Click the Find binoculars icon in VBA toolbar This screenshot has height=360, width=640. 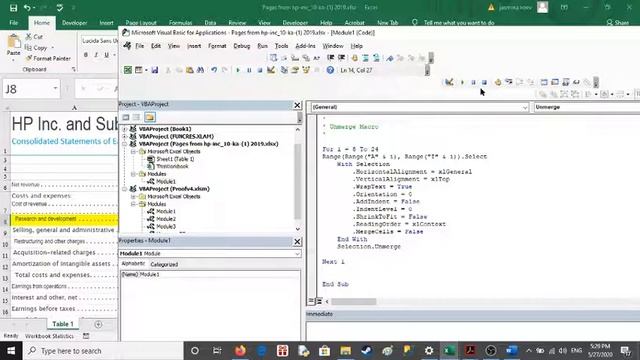(200, 70)
